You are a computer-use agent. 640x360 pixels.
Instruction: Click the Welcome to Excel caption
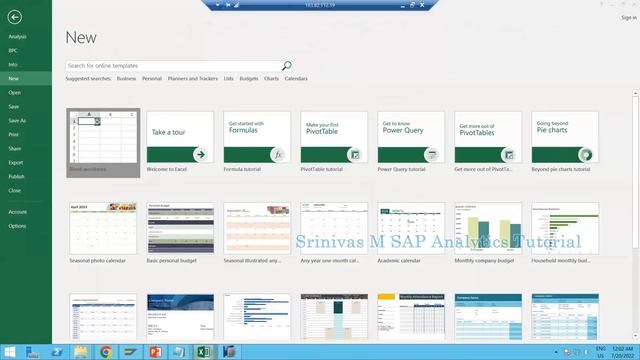pos(167,169)
